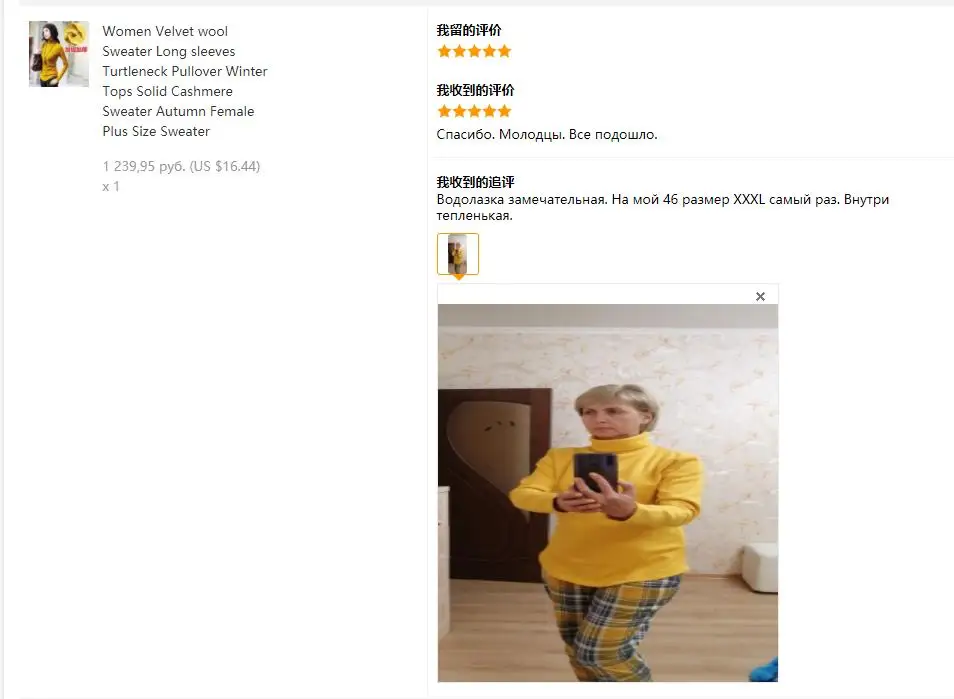Select the small review photo thumbnail
954x699 pixels.
(x=458, y=254)
